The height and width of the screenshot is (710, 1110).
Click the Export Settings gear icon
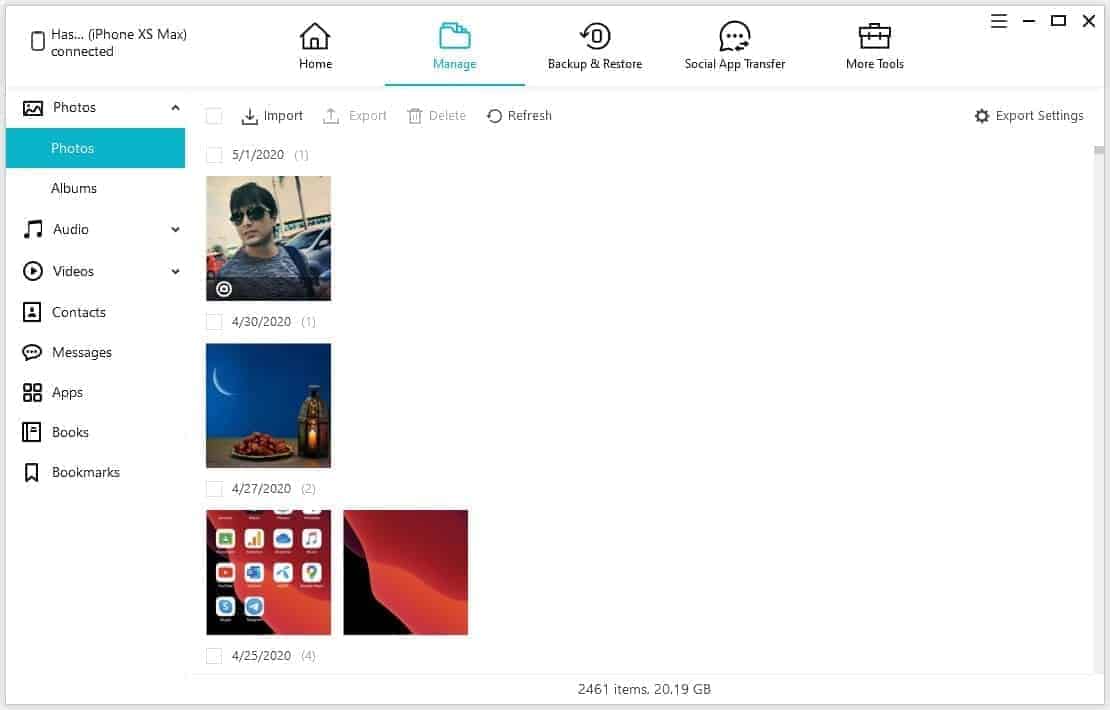(x=982, y=116)
